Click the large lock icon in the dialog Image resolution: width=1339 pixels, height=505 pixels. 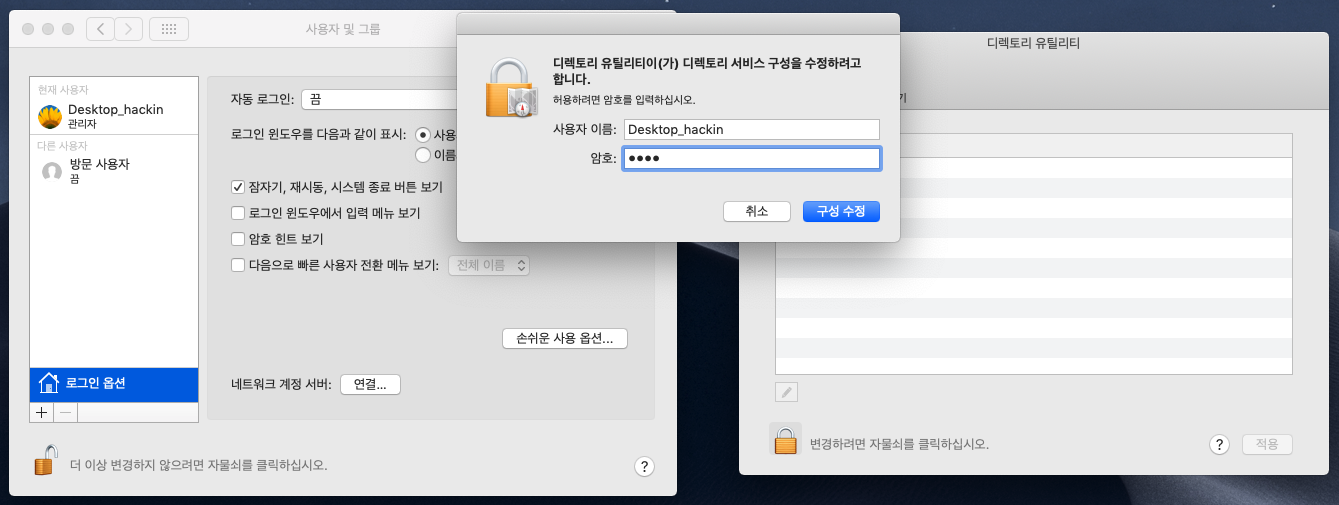point(510,87)
